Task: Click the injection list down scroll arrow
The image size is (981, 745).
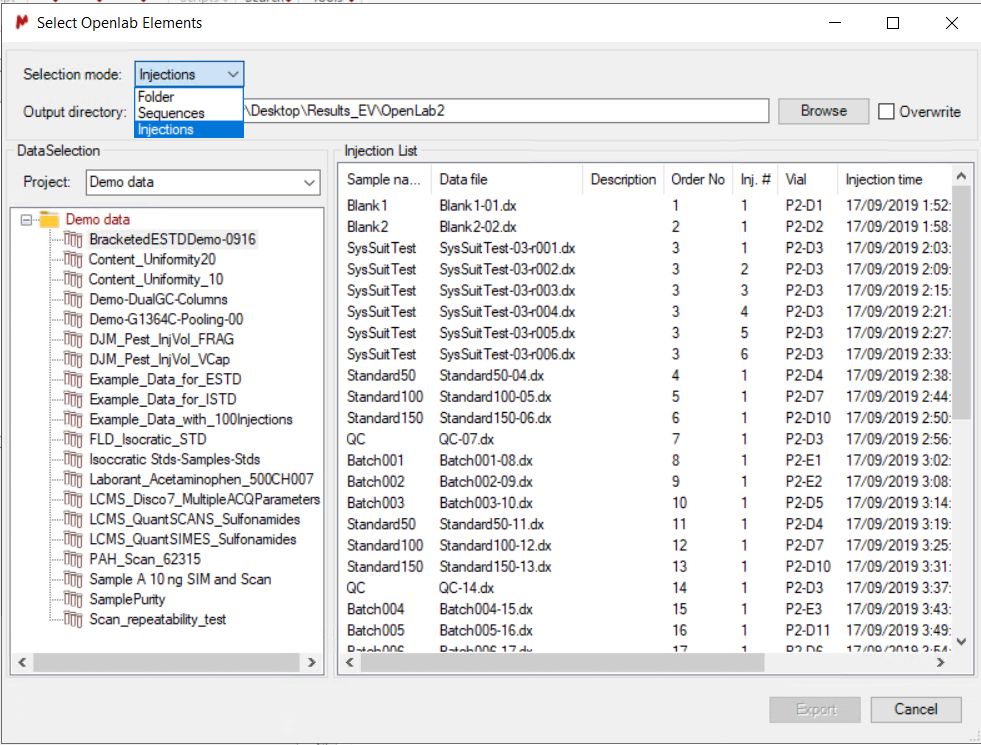Action: [962, 641]
